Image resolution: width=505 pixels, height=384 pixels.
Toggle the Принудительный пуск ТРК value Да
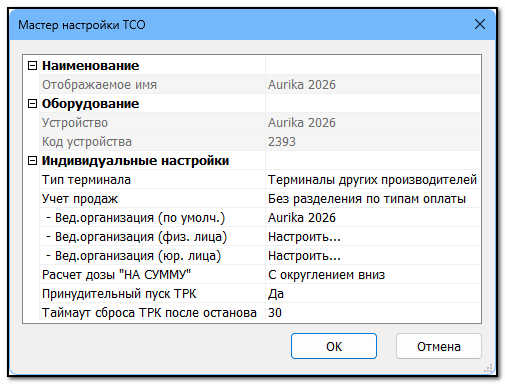tap(372, 294)
